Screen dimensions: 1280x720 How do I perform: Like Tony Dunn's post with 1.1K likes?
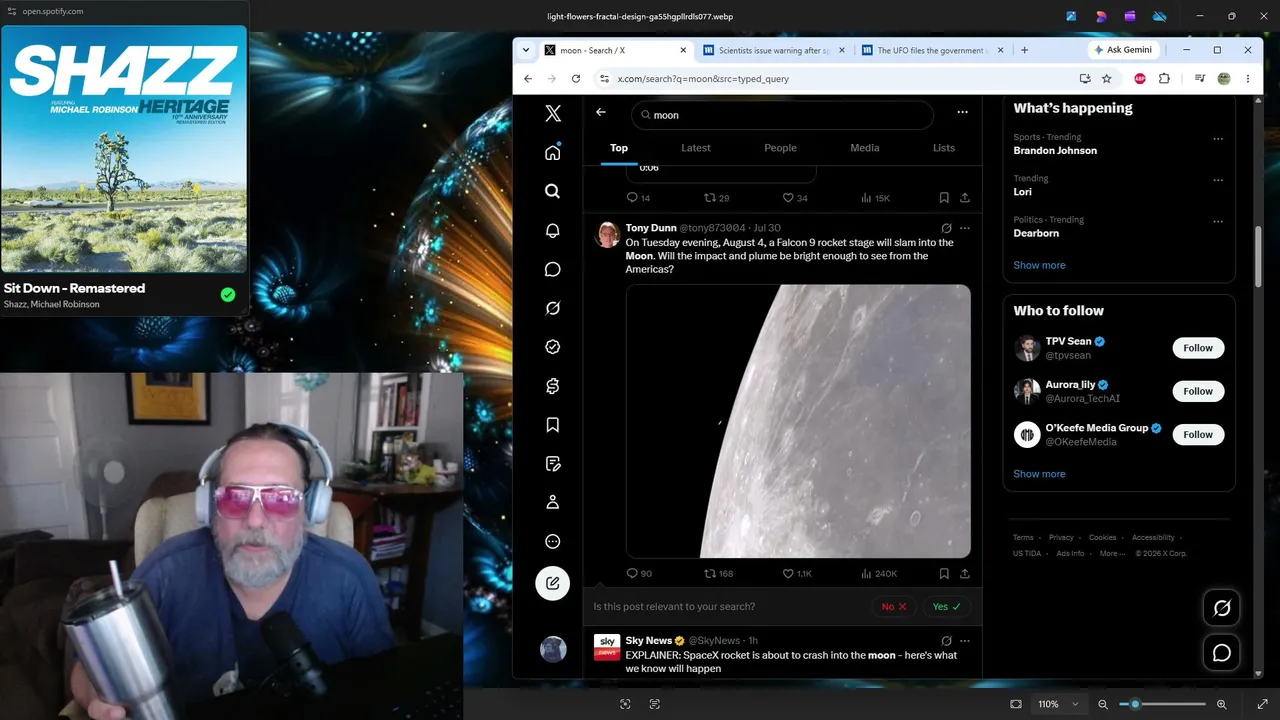[797, 574]
